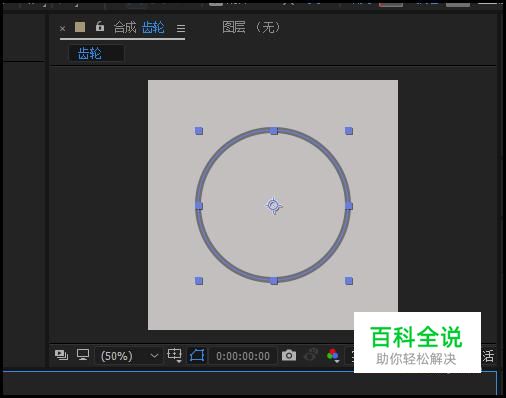Screen dimensions: 506x398
Task: Open grid and guide options
Action: pos(175,355)
